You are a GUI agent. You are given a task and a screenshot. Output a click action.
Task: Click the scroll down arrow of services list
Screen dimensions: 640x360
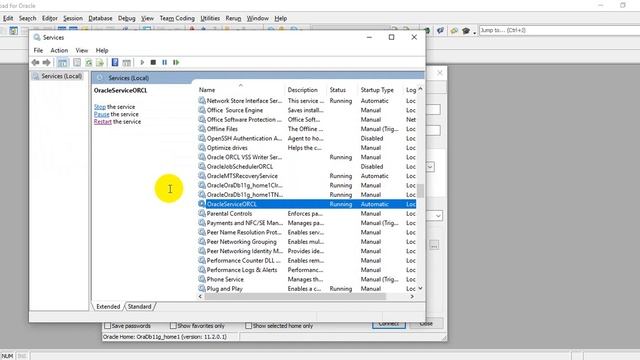click(420, 288)
